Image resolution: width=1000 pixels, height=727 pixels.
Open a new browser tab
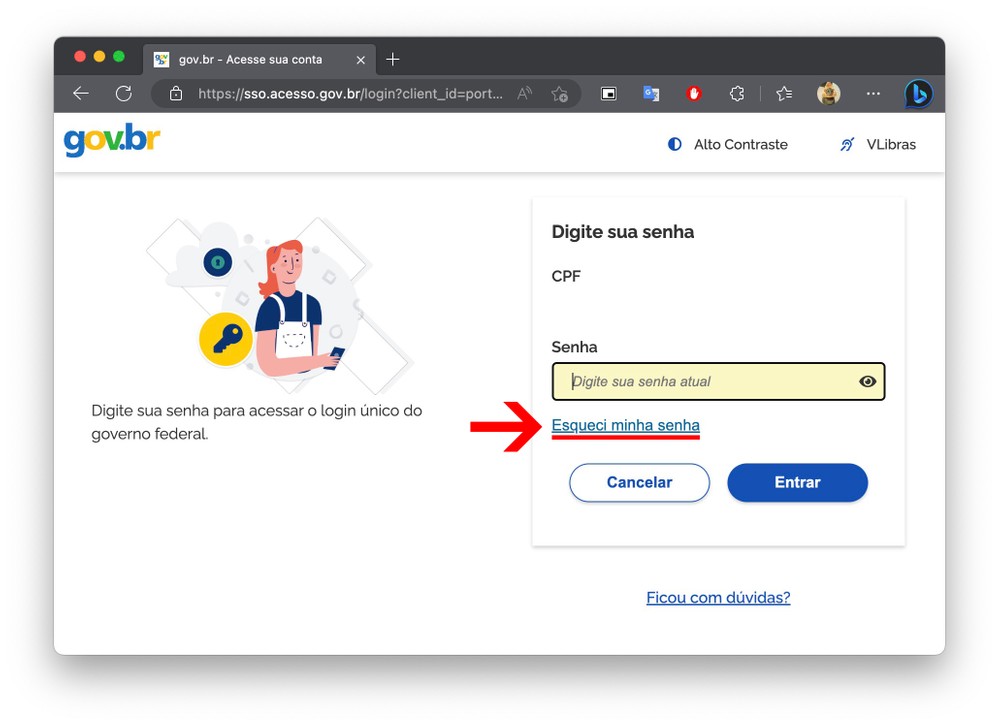[x=393, y=59]
